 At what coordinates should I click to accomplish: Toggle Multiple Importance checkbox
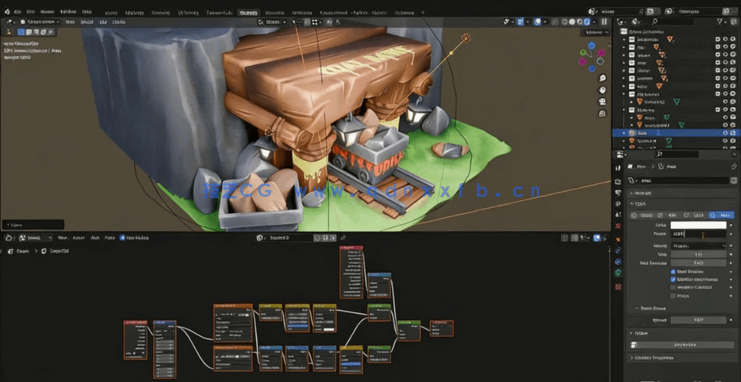click(x=673, y=279)
